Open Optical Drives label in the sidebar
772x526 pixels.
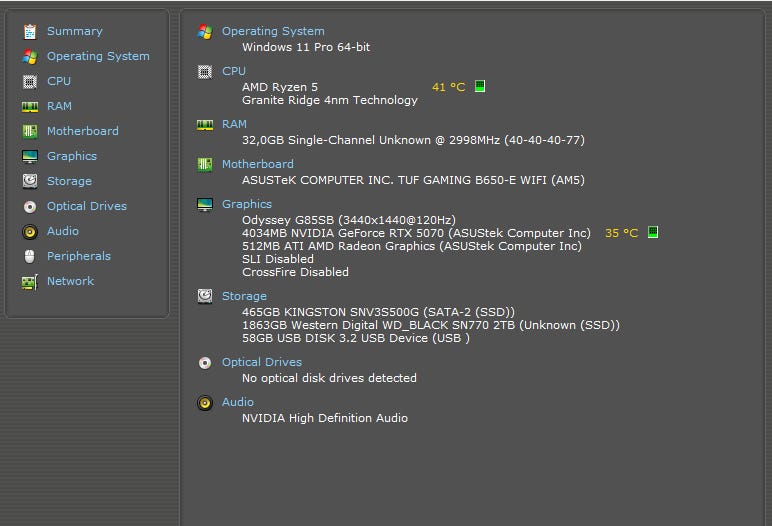(x=87, y=206)
